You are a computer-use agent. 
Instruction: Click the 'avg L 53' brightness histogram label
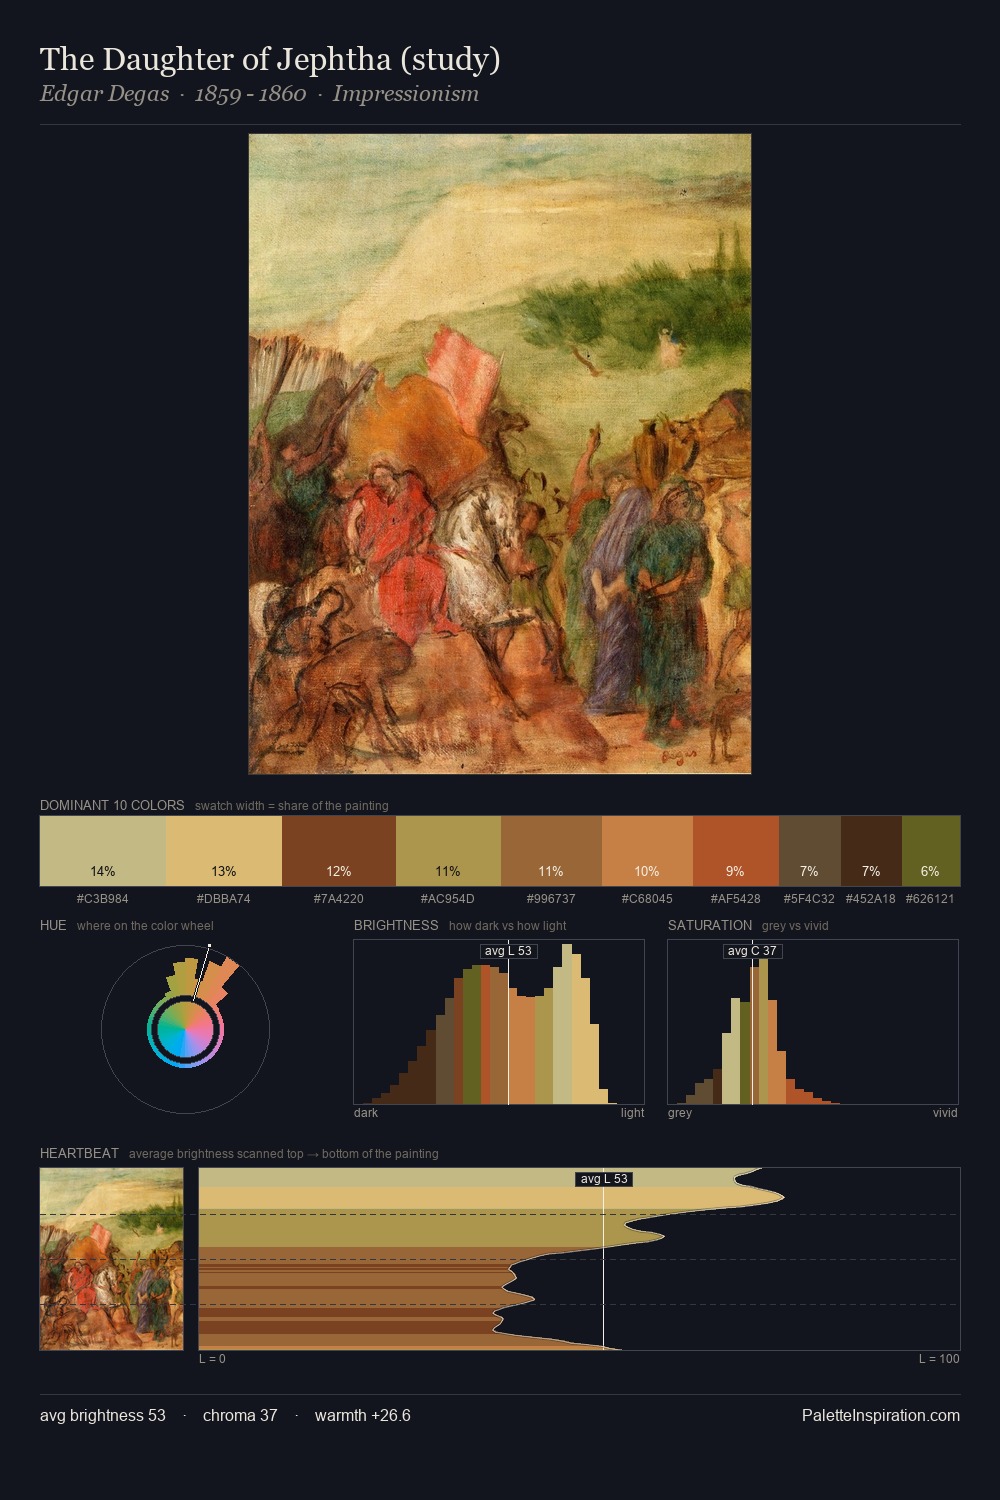[x=508, y=951]
